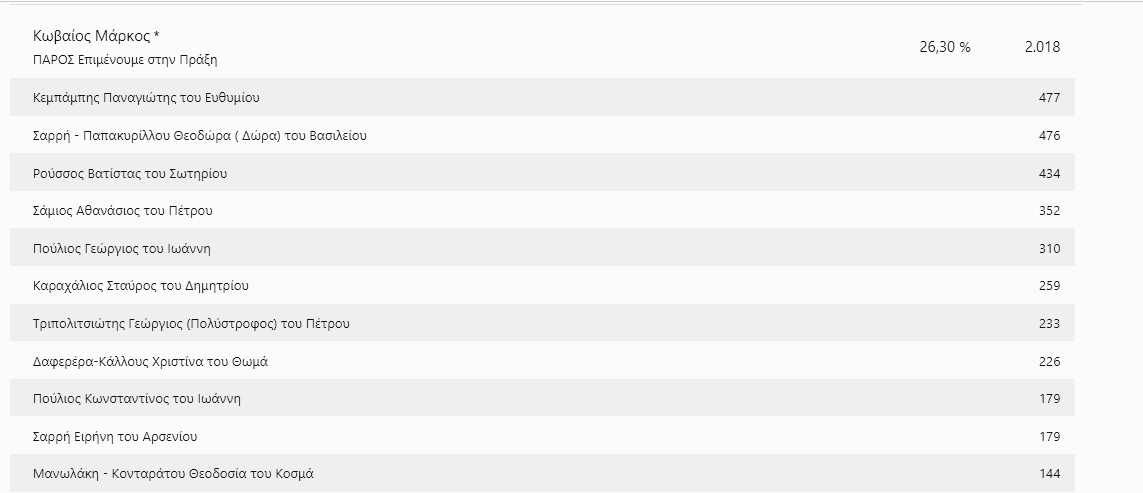
Task: Select the Μανωλάκη - Κονταράτου Θεοδοσία row
Action: coord(180,474)
